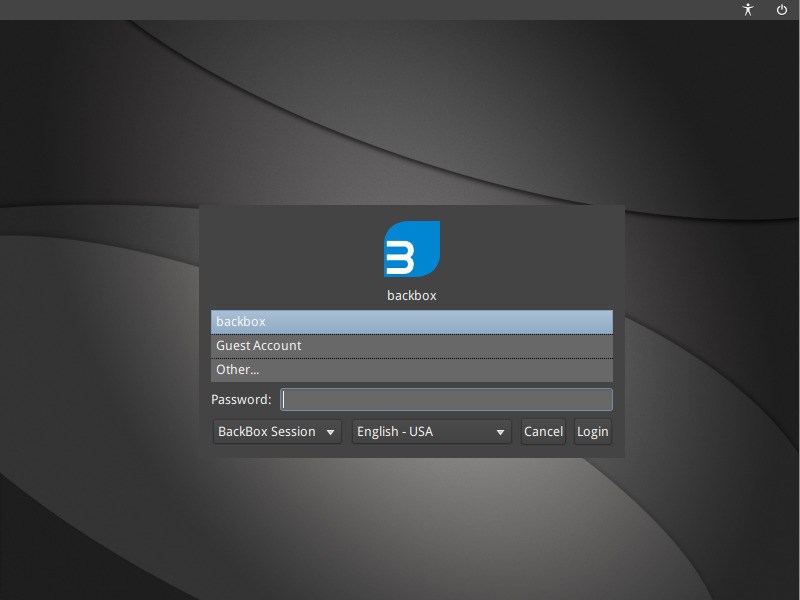This screenshot has width=800, height=600.
Task: Choose the Guest Account entry
Action: point(412,346)
